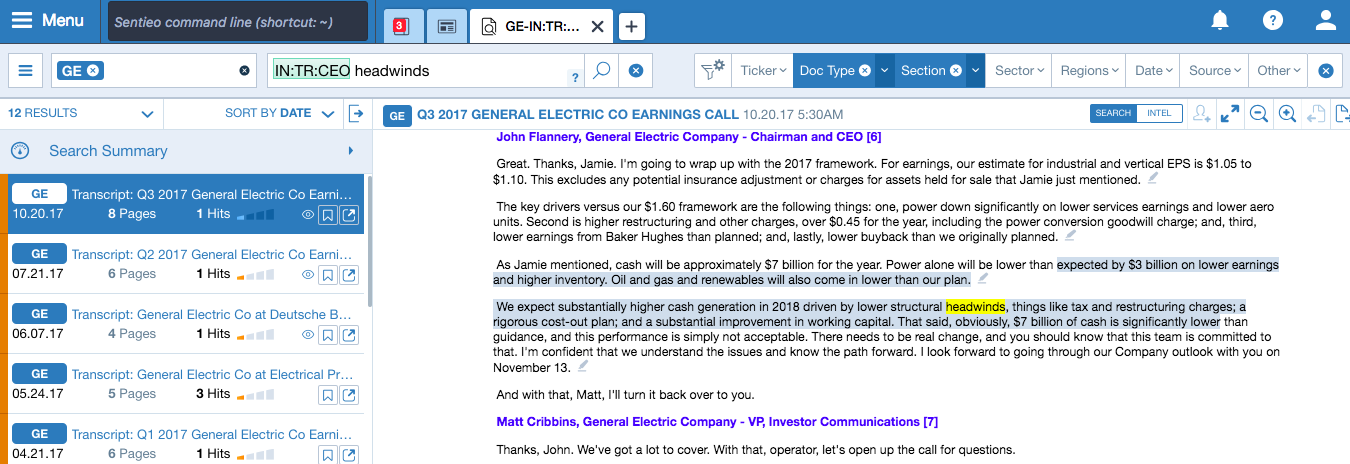Clear the ticker input field
This screenshot has width=1350, height=464.
coord(244,71)
